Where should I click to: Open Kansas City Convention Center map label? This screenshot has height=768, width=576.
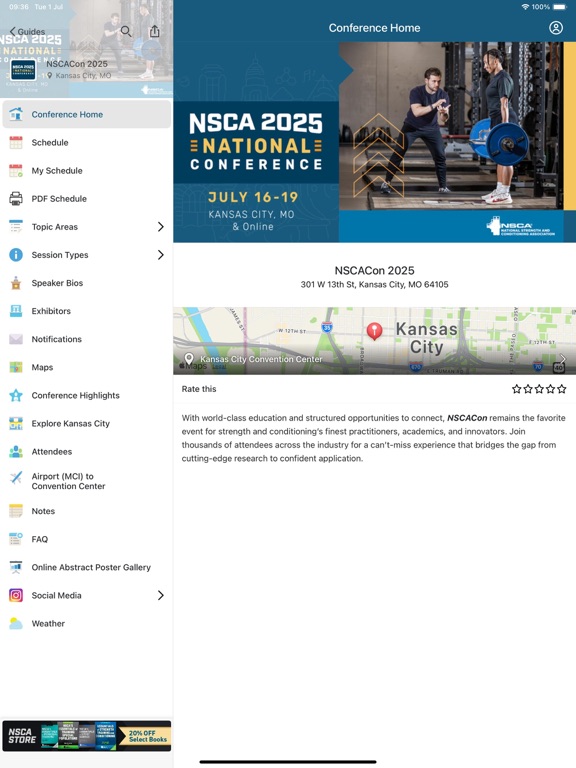click(261, 359)
